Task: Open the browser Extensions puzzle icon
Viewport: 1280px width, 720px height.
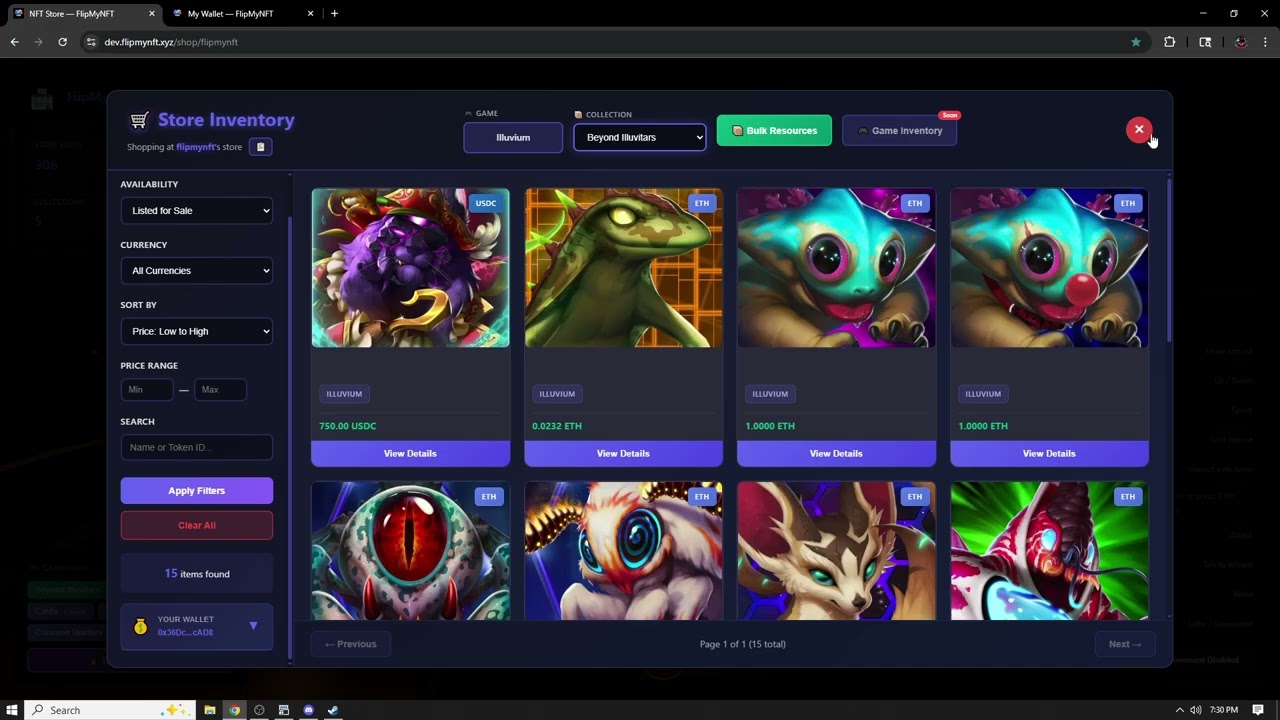Action: pos(1169,42)
